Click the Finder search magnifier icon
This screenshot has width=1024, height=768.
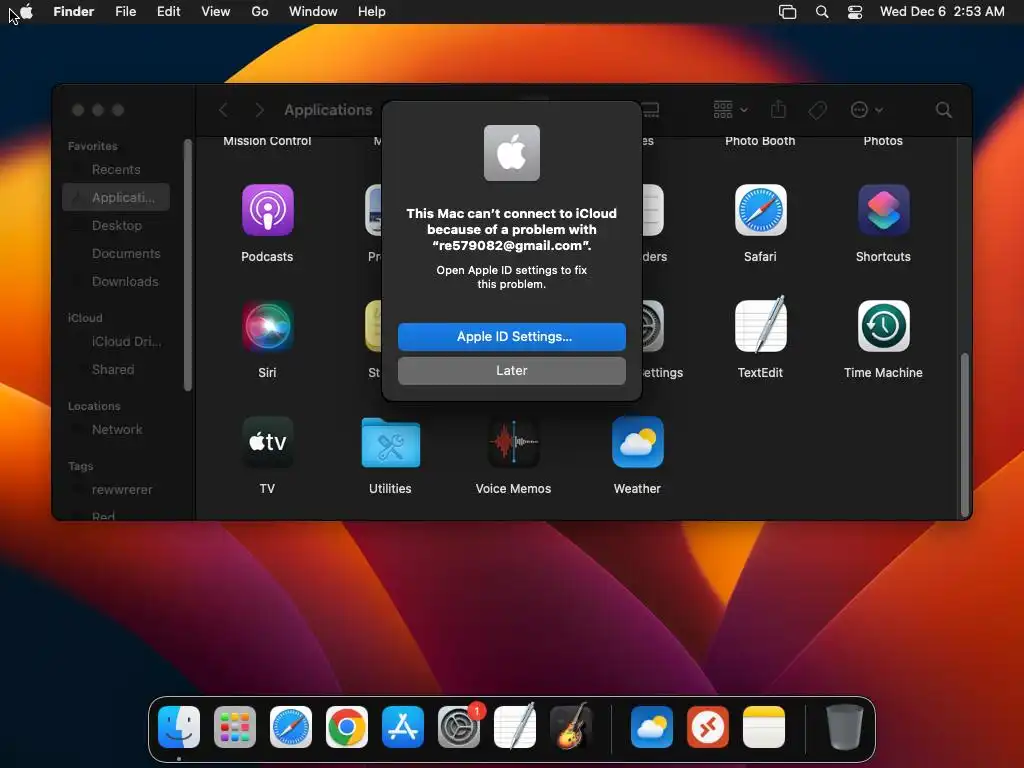(943, 110)
